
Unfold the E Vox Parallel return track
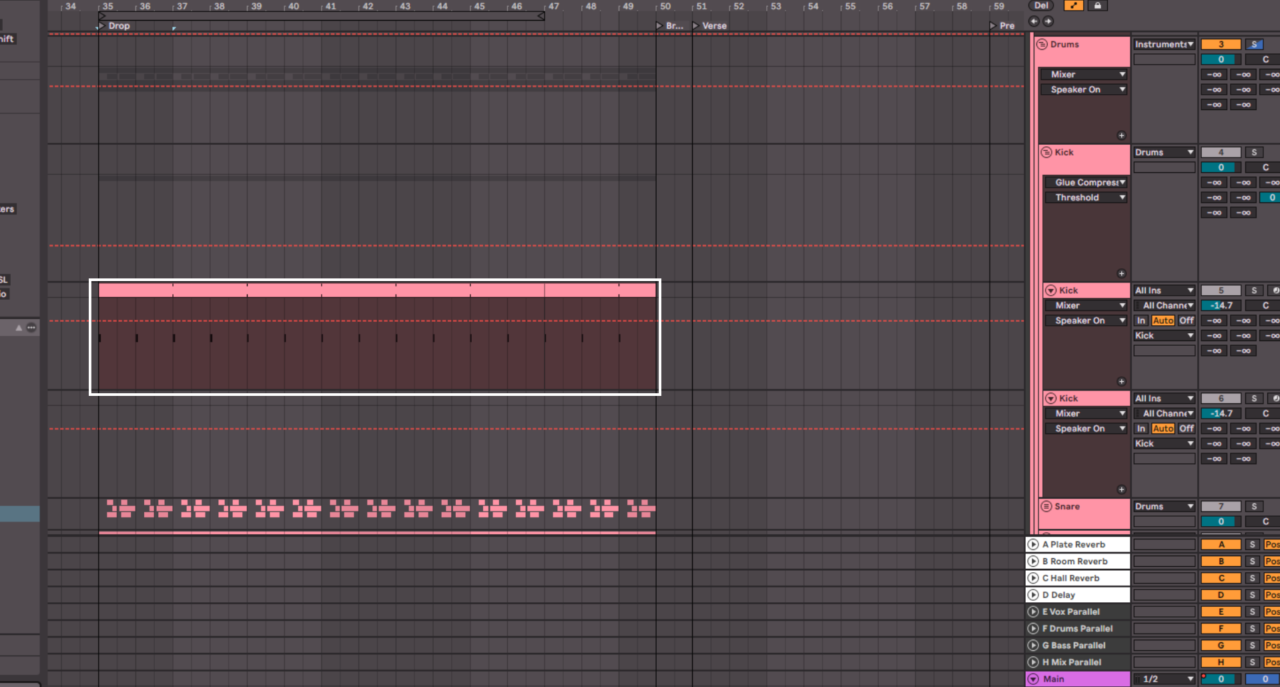[1033, 611]
